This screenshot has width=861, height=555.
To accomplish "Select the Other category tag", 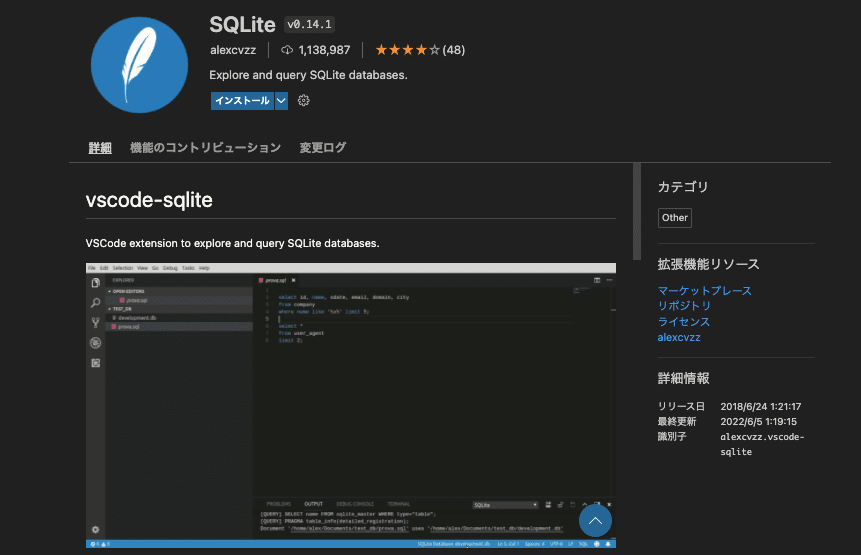I will (x=675, y=217).
